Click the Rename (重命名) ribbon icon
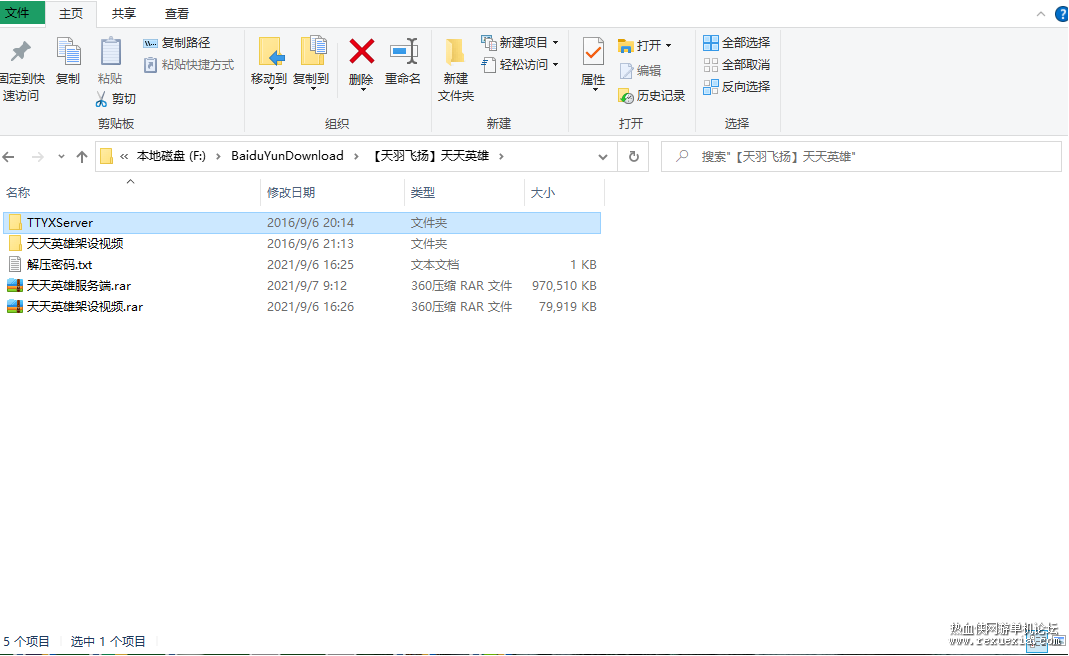The height and width of the screenshot is (656, 1069). [403, 52]
